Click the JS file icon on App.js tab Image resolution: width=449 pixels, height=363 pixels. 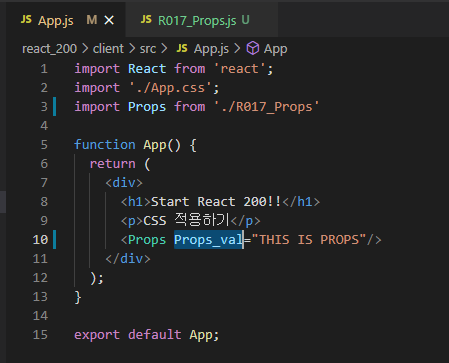coord(26,20)
